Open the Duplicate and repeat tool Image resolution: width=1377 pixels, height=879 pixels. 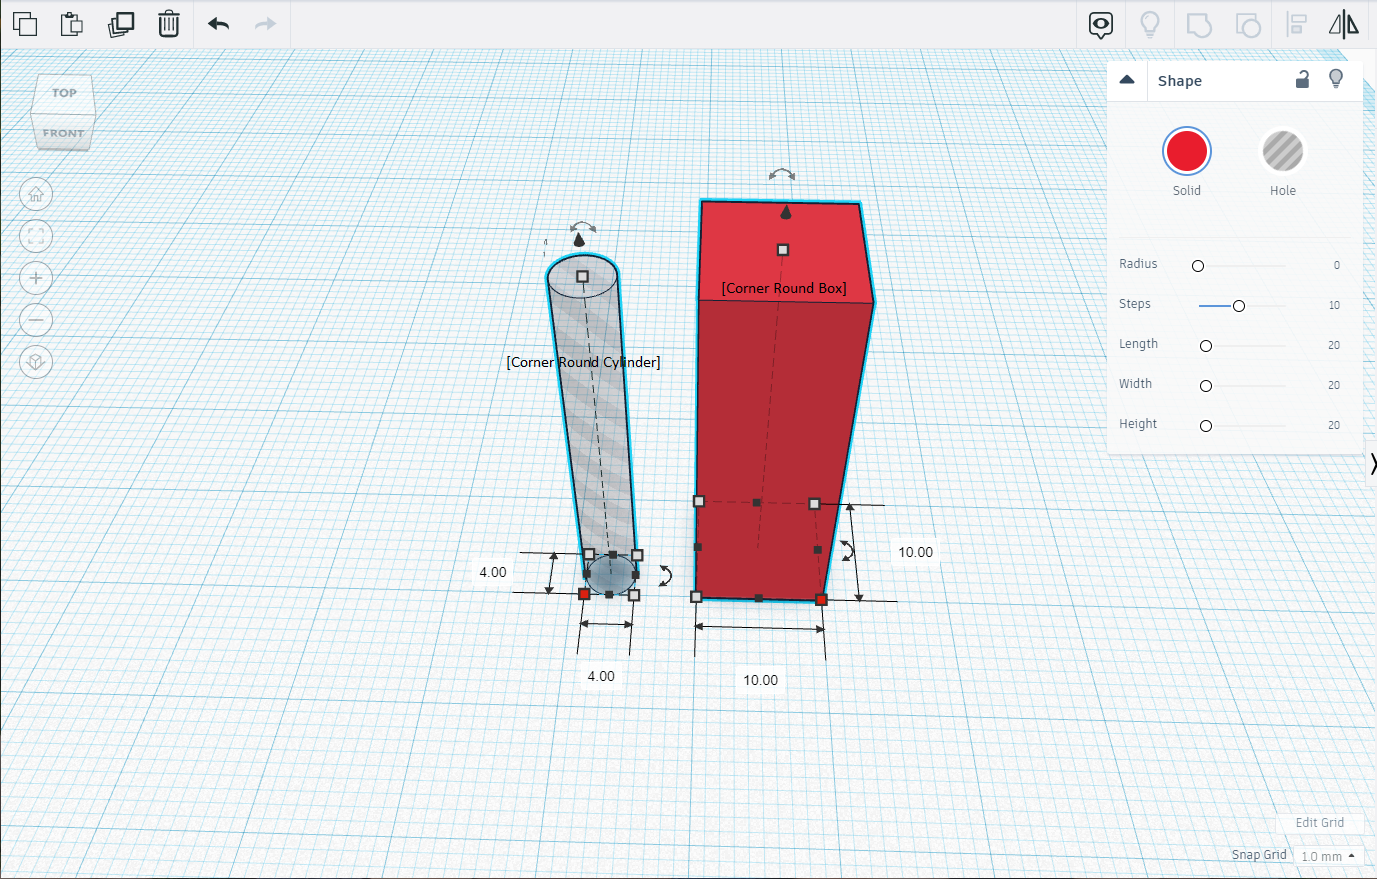click(x=121, y=24)
